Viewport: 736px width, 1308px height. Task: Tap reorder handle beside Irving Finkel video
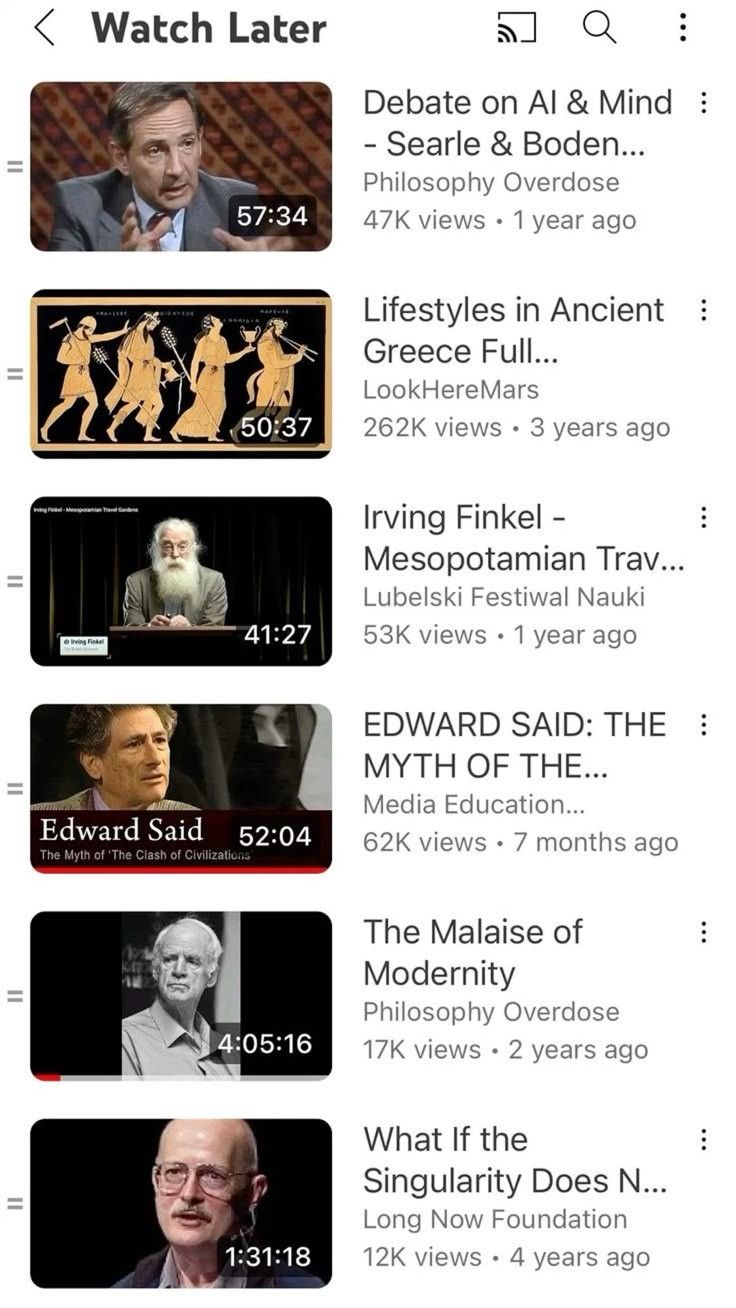point(14,581)
